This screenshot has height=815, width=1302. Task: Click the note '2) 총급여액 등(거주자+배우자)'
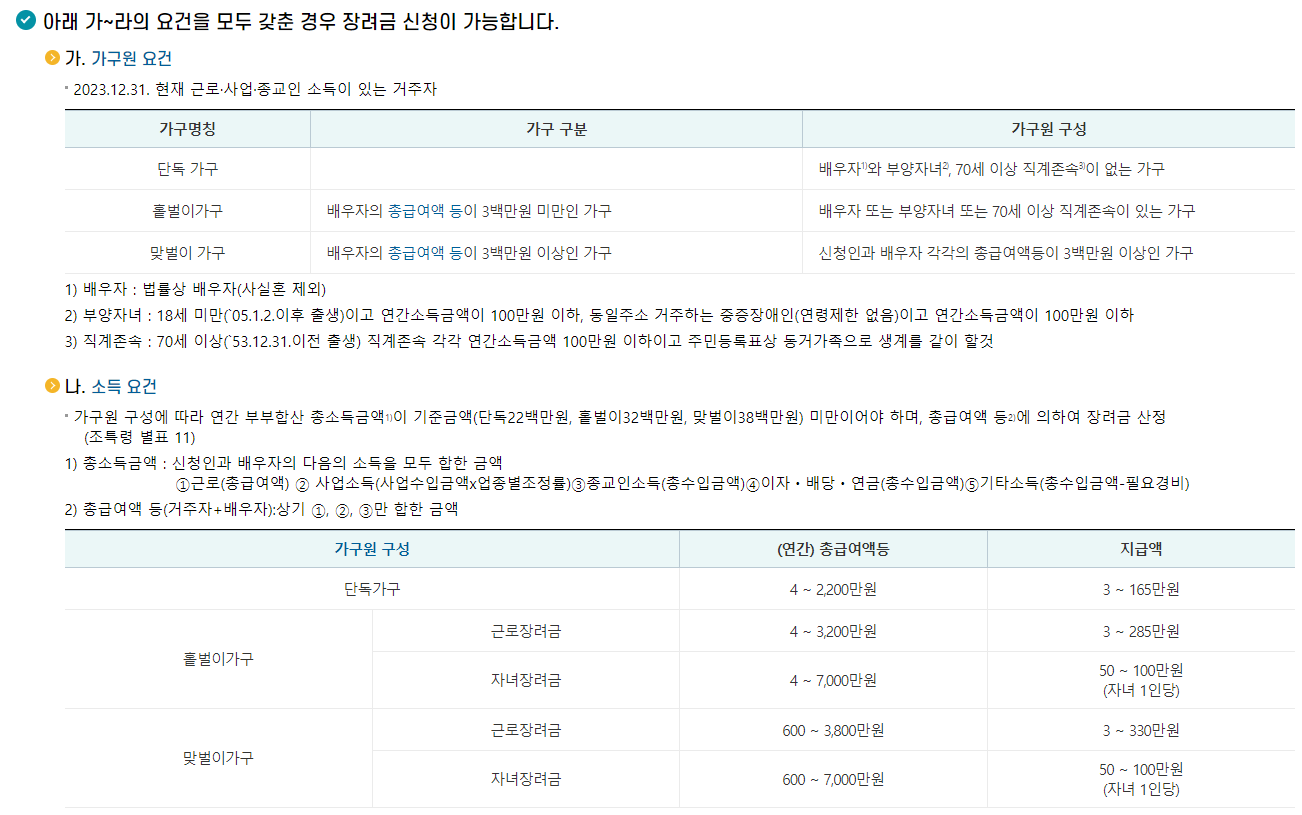pos(261,509)
